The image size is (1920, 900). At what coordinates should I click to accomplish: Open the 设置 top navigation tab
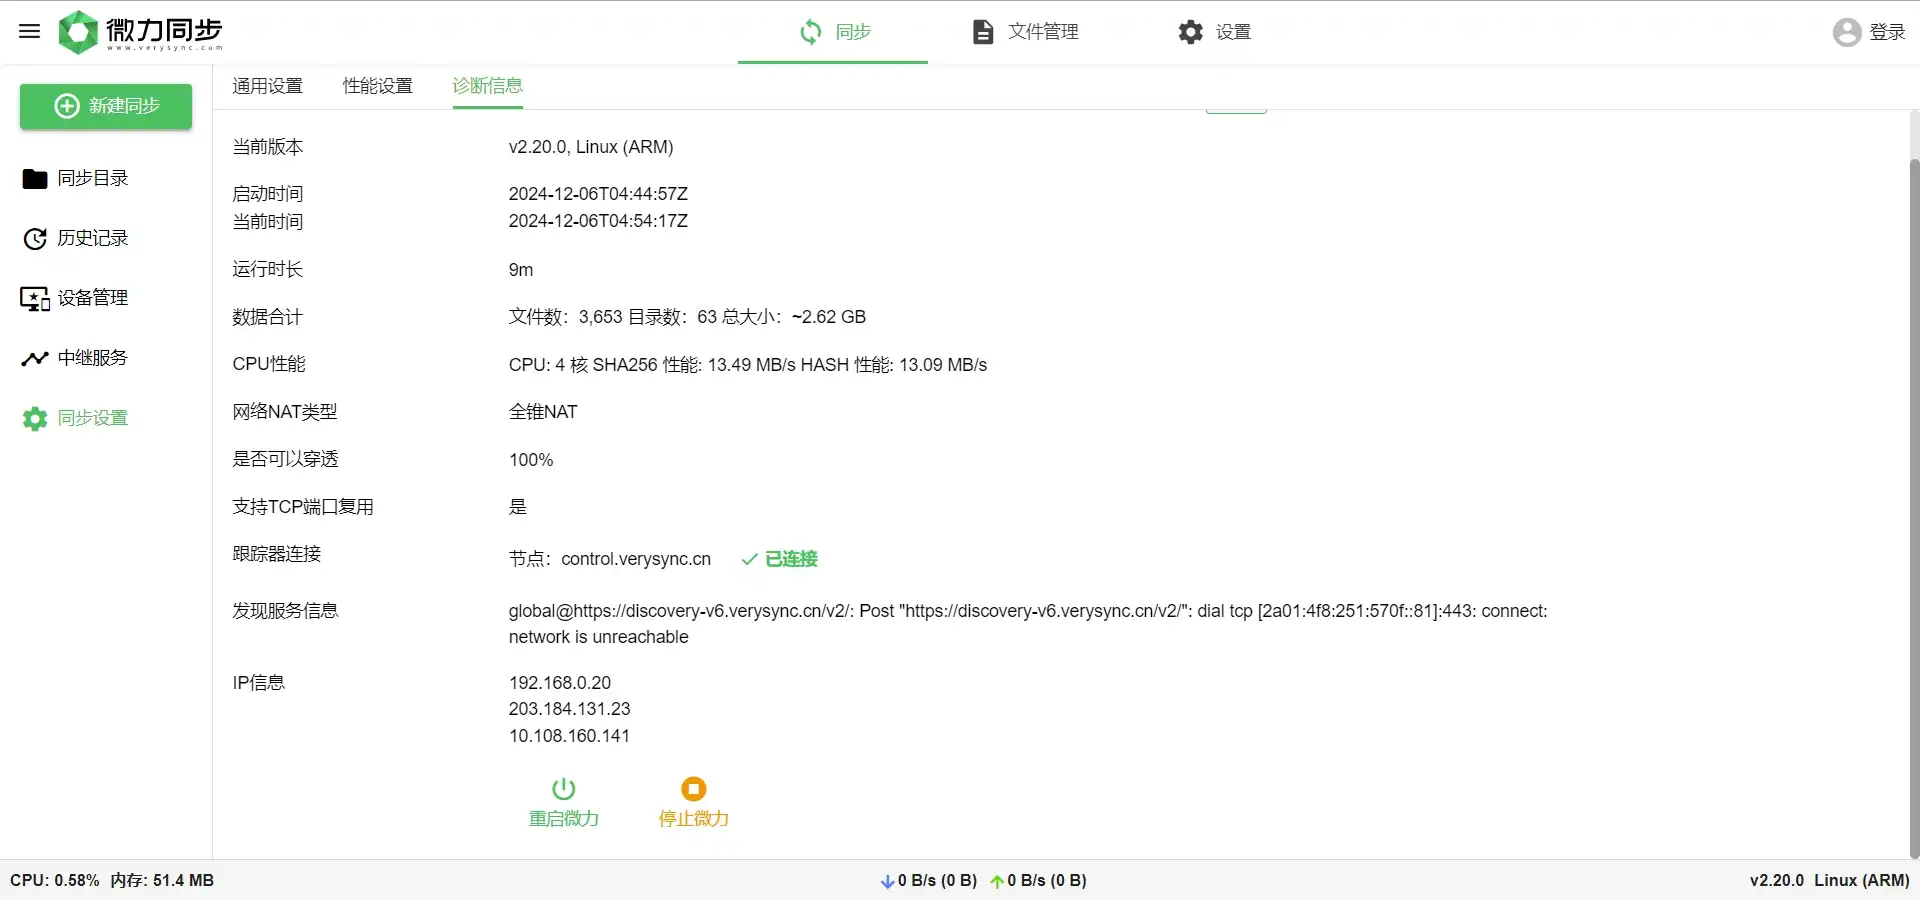[x=1214, y=32]
